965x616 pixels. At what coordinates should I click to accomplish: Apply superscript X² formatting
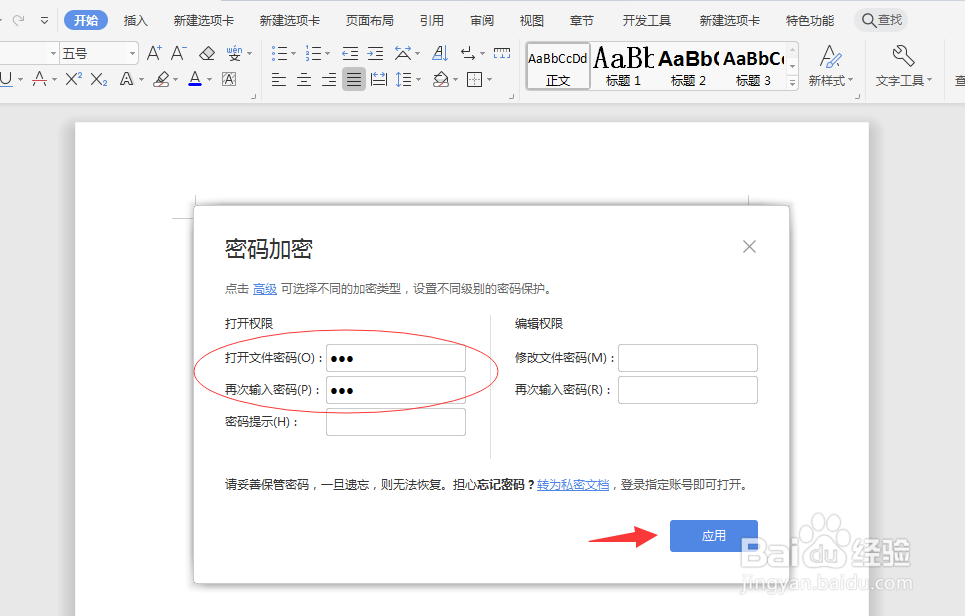click(x=74, y=79)
